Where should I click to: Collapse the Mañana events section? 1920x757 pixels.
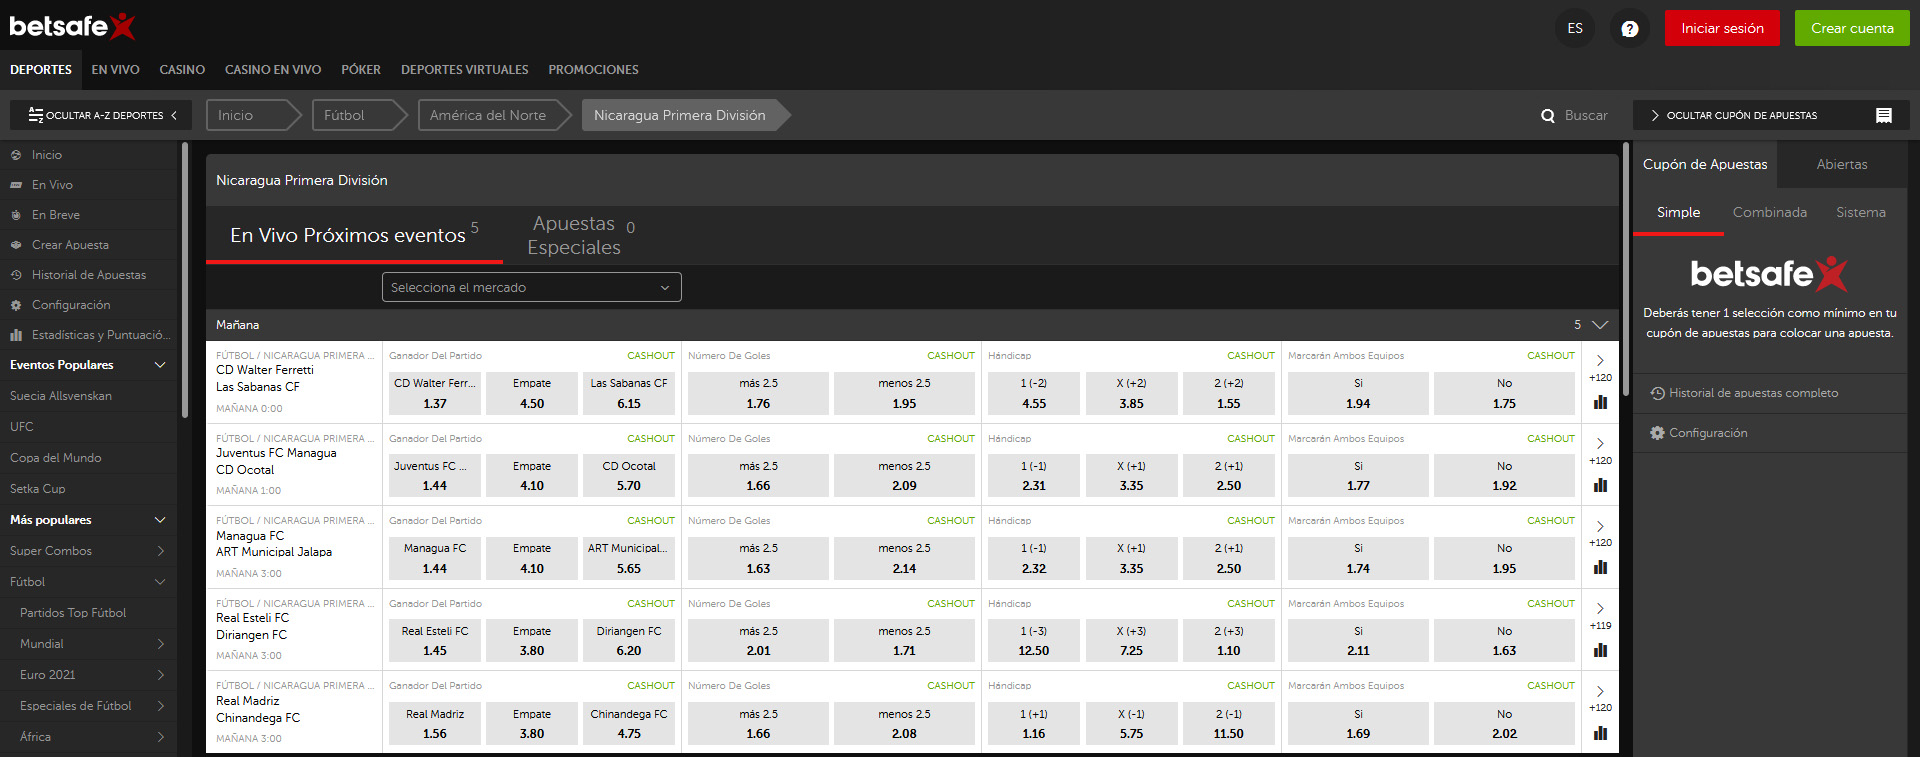coord(1600,325)
